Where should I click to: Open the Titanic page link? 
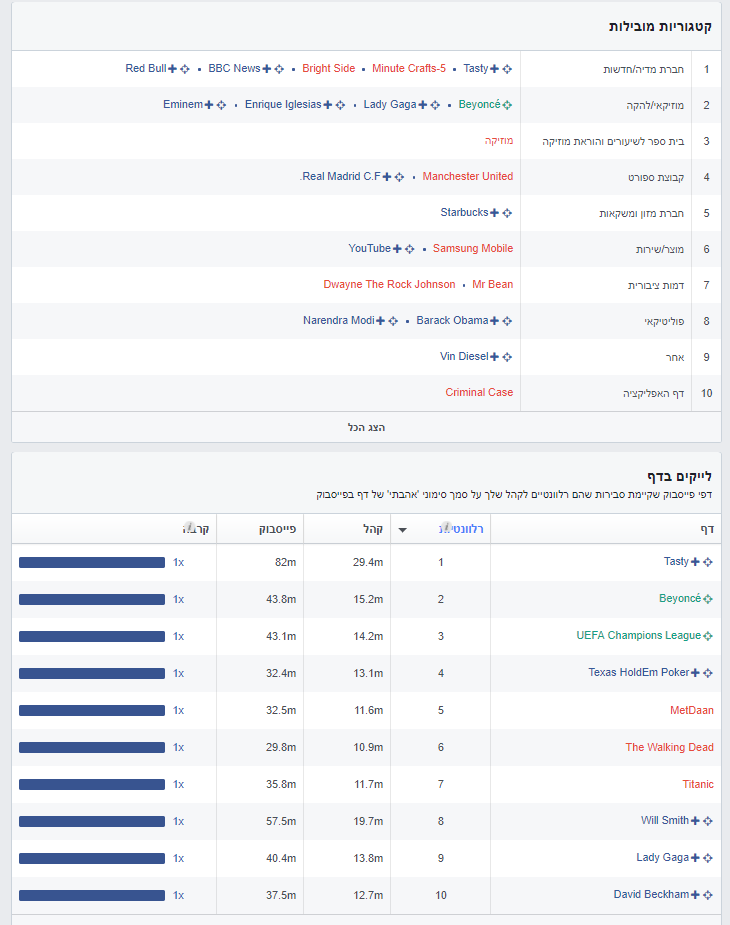(x=698, y=784)
